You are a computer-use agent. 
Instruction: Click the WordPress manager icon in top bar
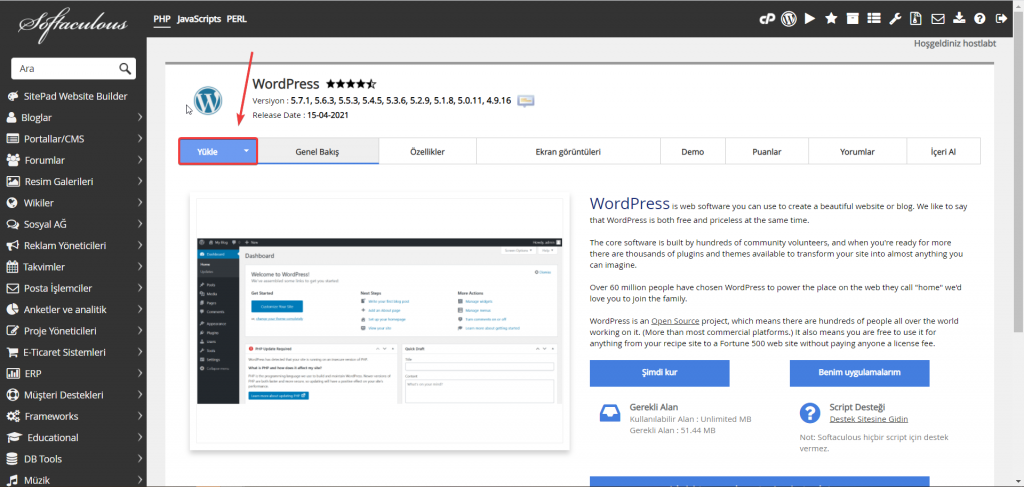(x=789, y=19)
